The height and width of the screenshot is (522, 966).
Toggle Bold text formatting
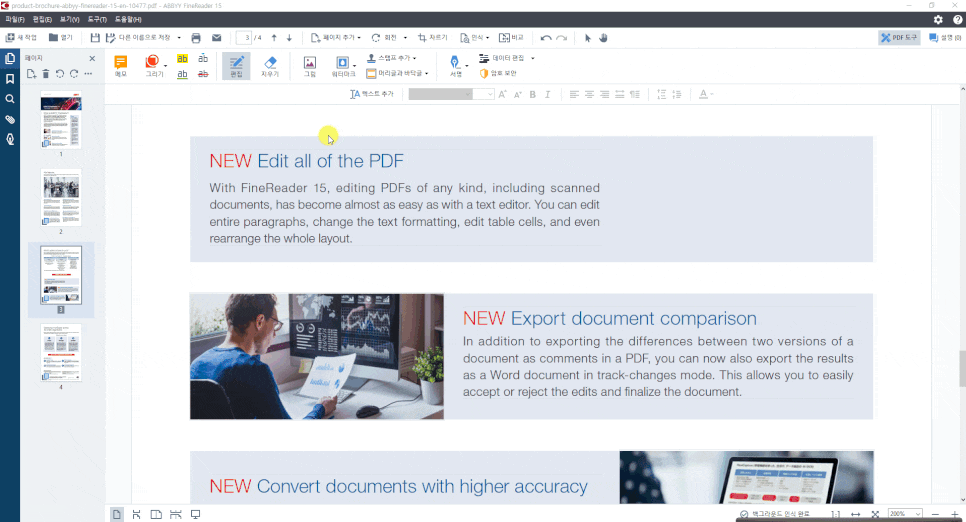pyautogui.click(x=532, y=94)
